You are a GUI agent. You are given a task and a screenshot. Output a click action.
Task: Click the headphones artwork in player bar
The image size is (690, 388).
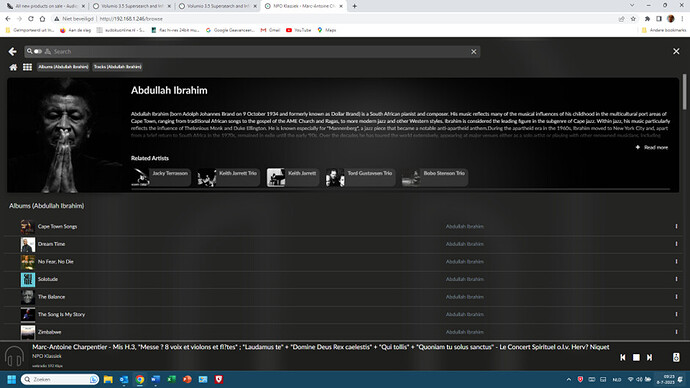coord(14,356)
